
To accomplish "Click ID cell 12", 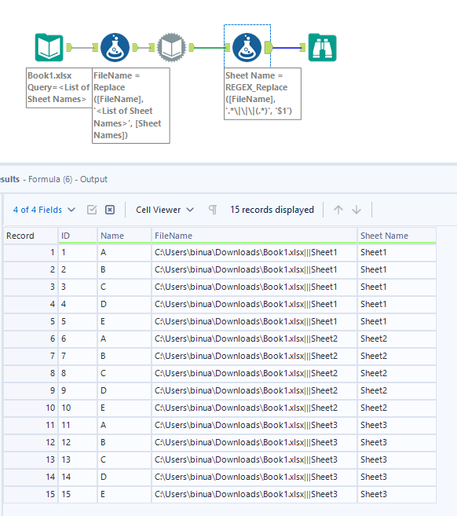I will click(x=78, y=442).
